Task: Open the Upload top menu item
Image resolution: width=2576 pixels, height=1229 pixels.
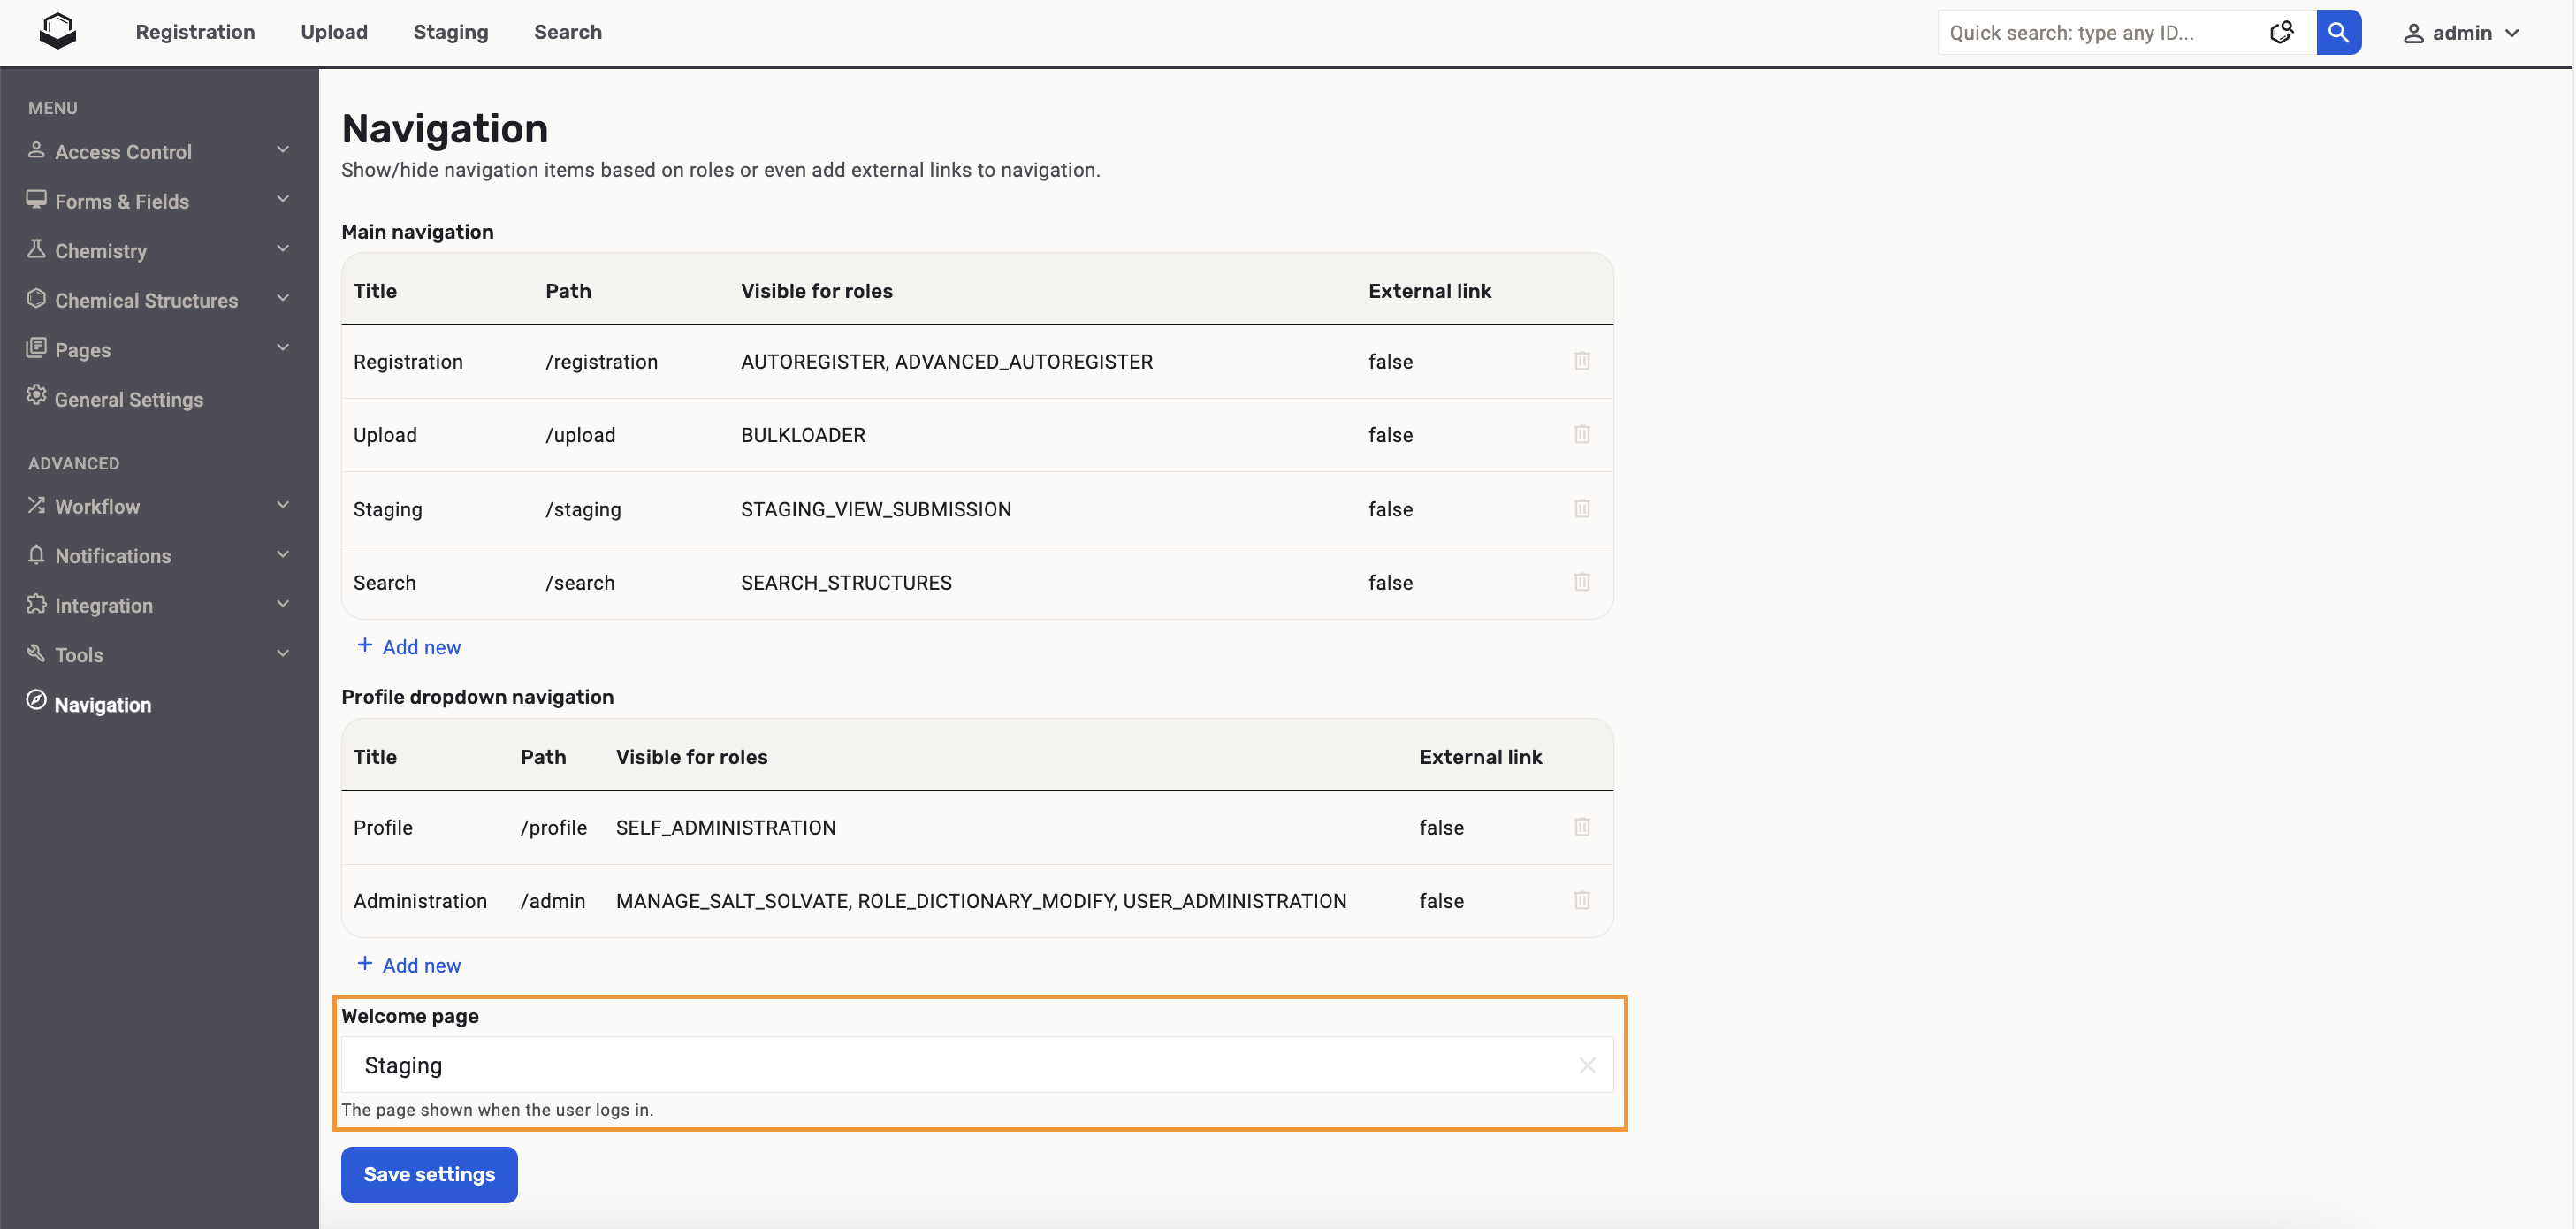Action: point(334,32)
